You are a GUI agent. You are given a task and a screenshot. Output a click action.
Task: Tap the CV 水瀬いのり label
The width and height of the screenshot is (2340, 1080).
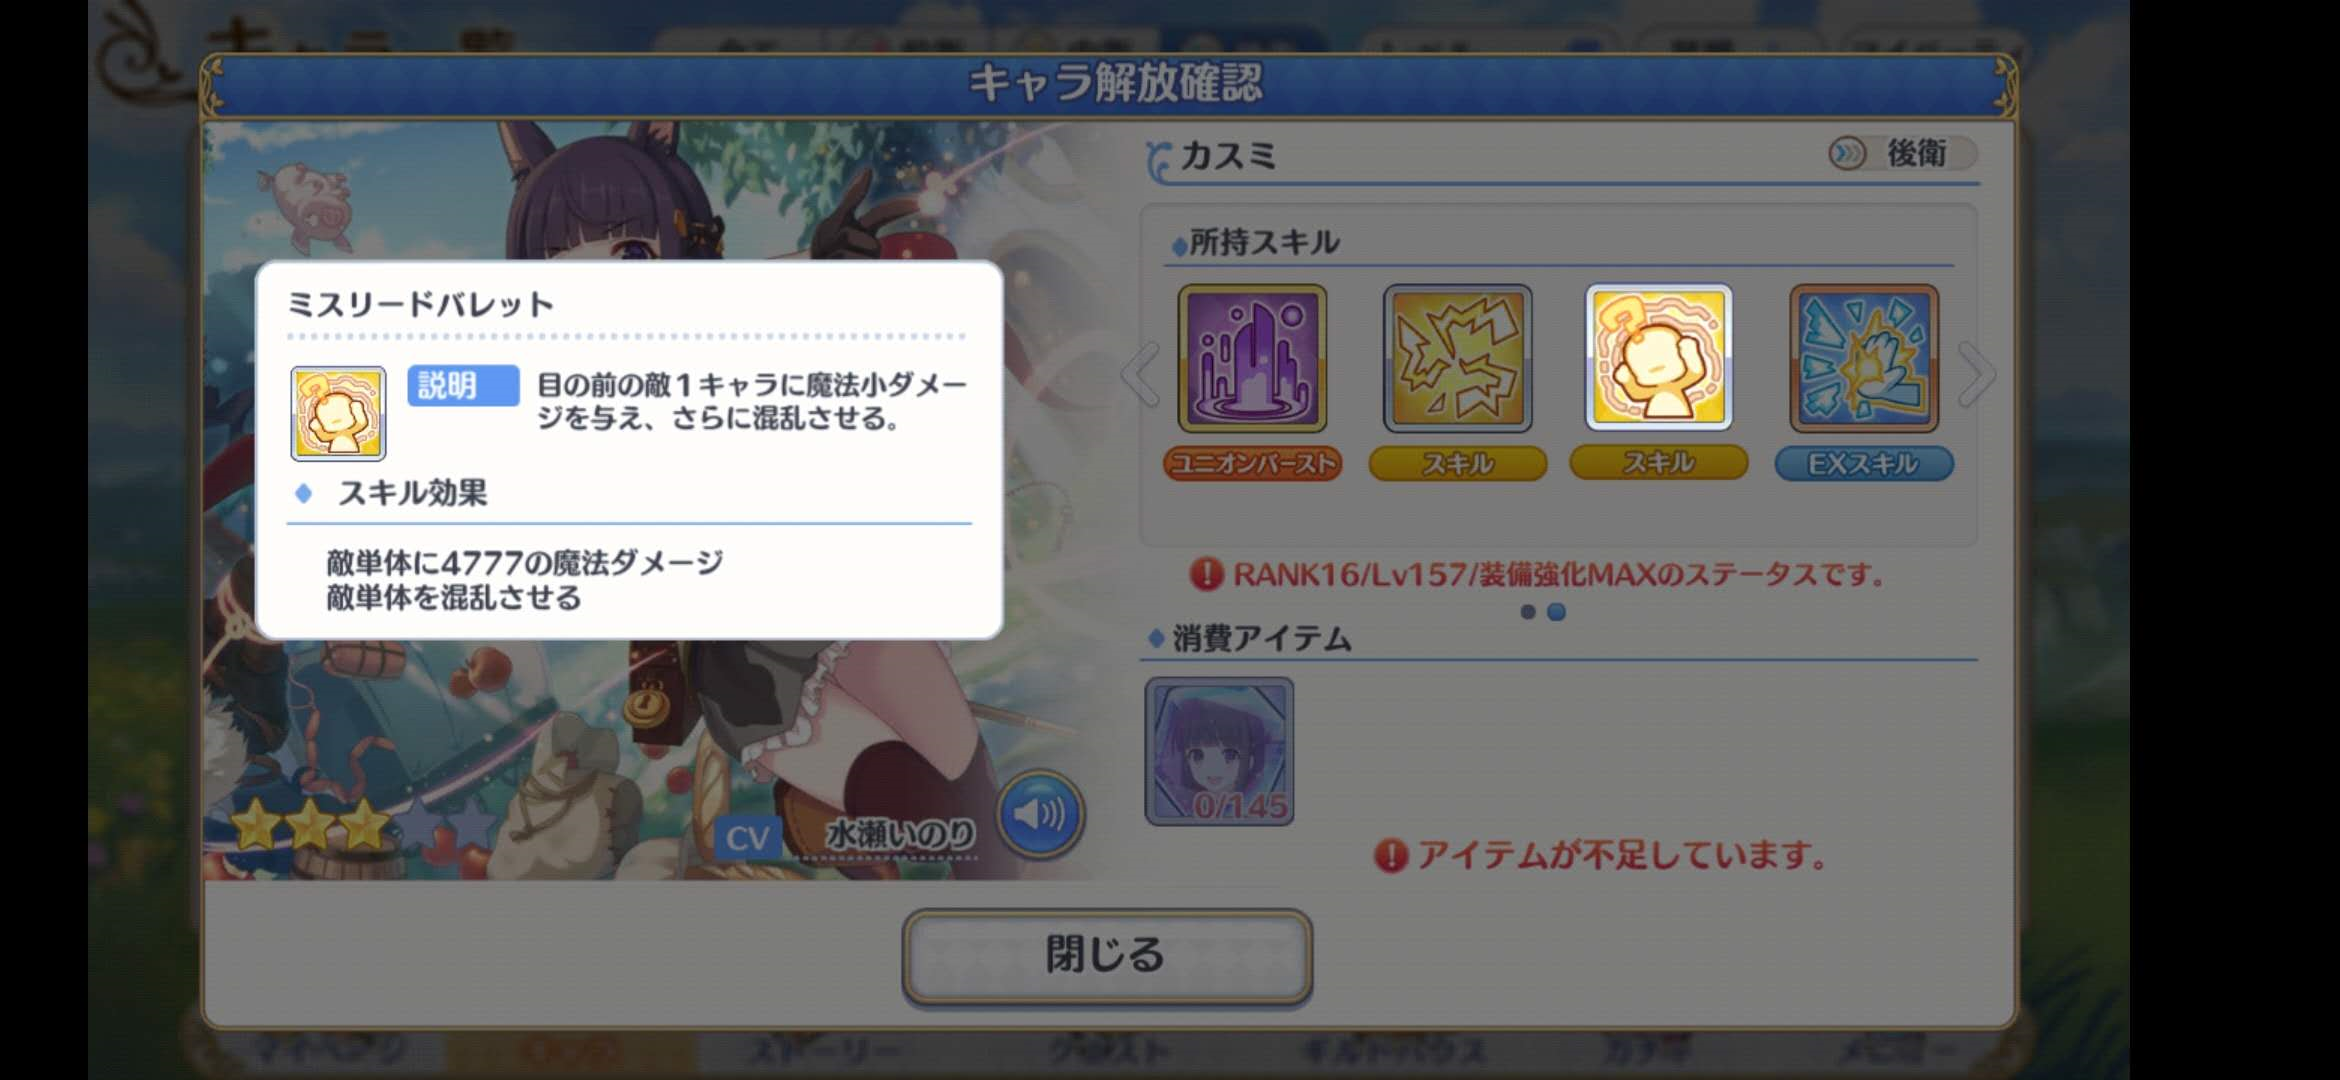pos(846,836)
